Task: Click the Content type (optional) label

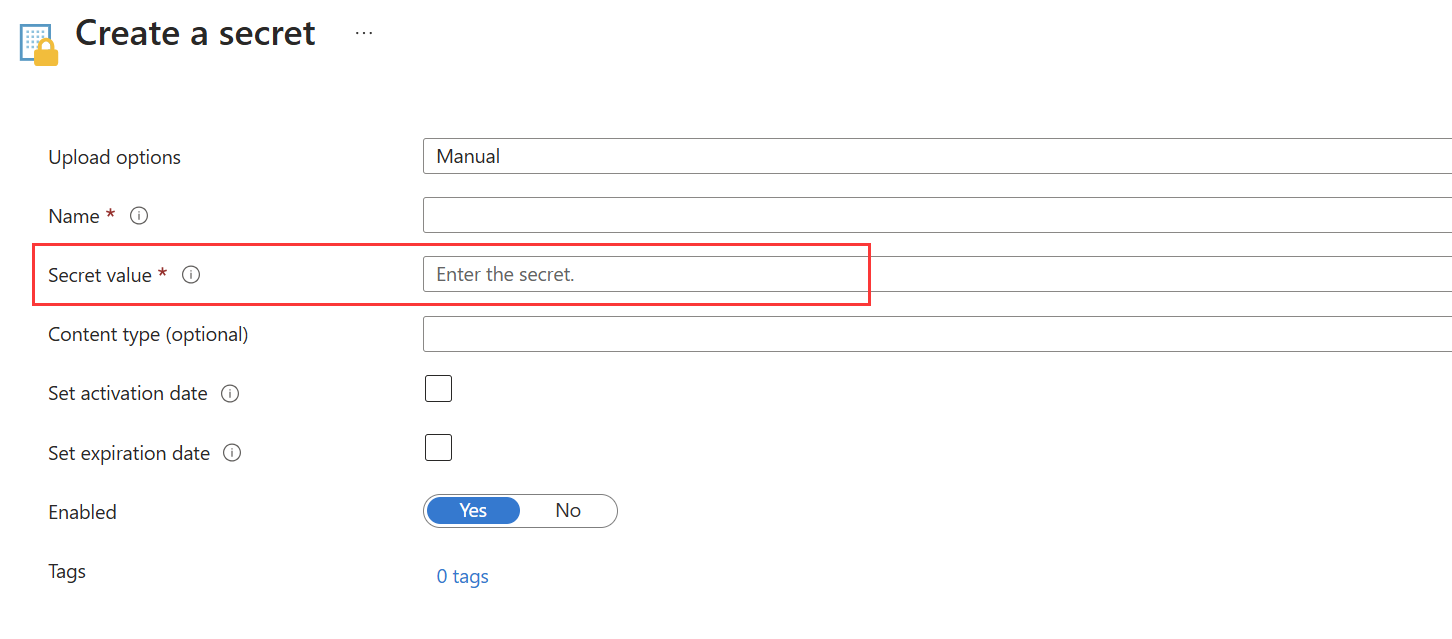Action: pos(148,335)
